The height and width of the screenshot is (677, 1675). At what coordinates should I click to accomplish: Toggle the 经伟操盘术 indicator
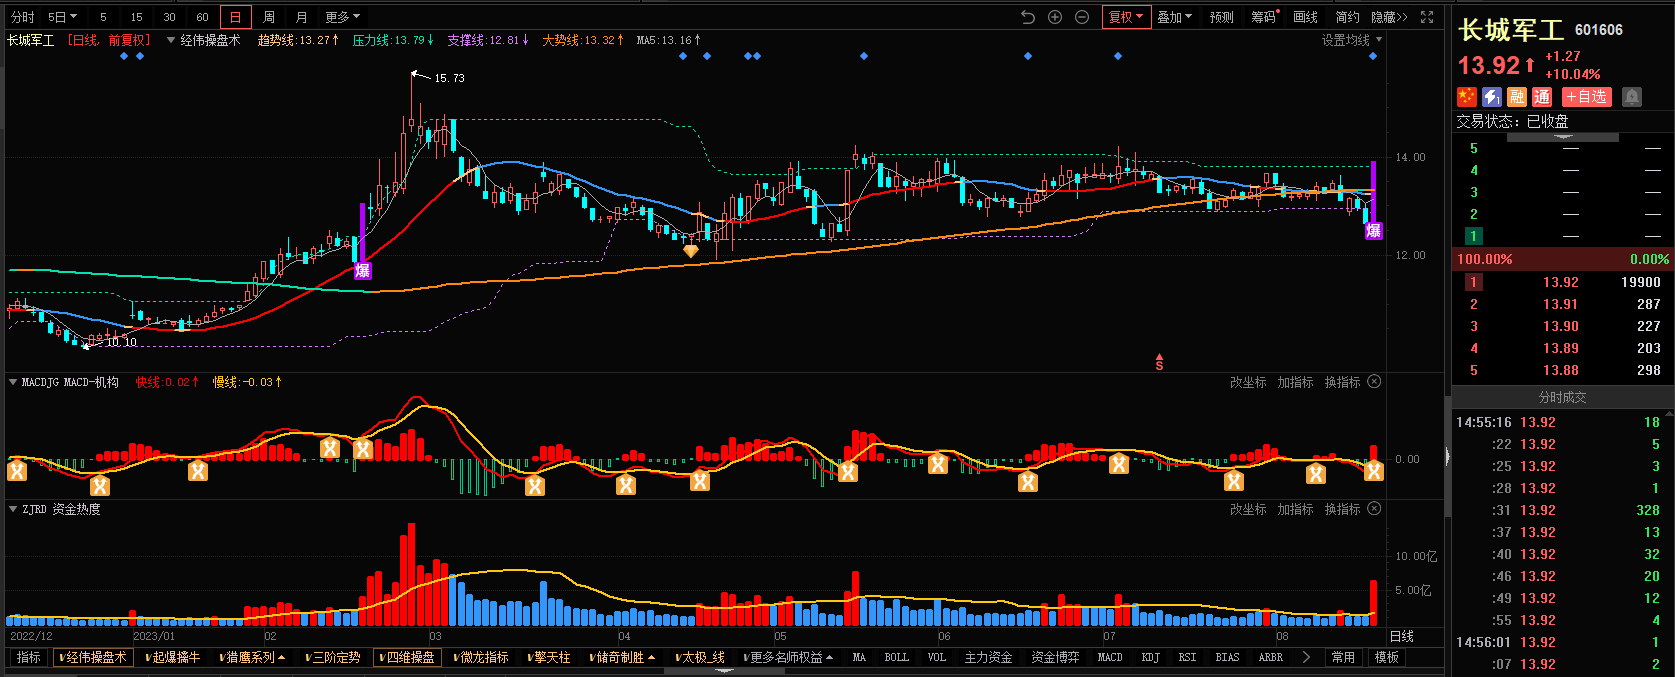(92, 657)
